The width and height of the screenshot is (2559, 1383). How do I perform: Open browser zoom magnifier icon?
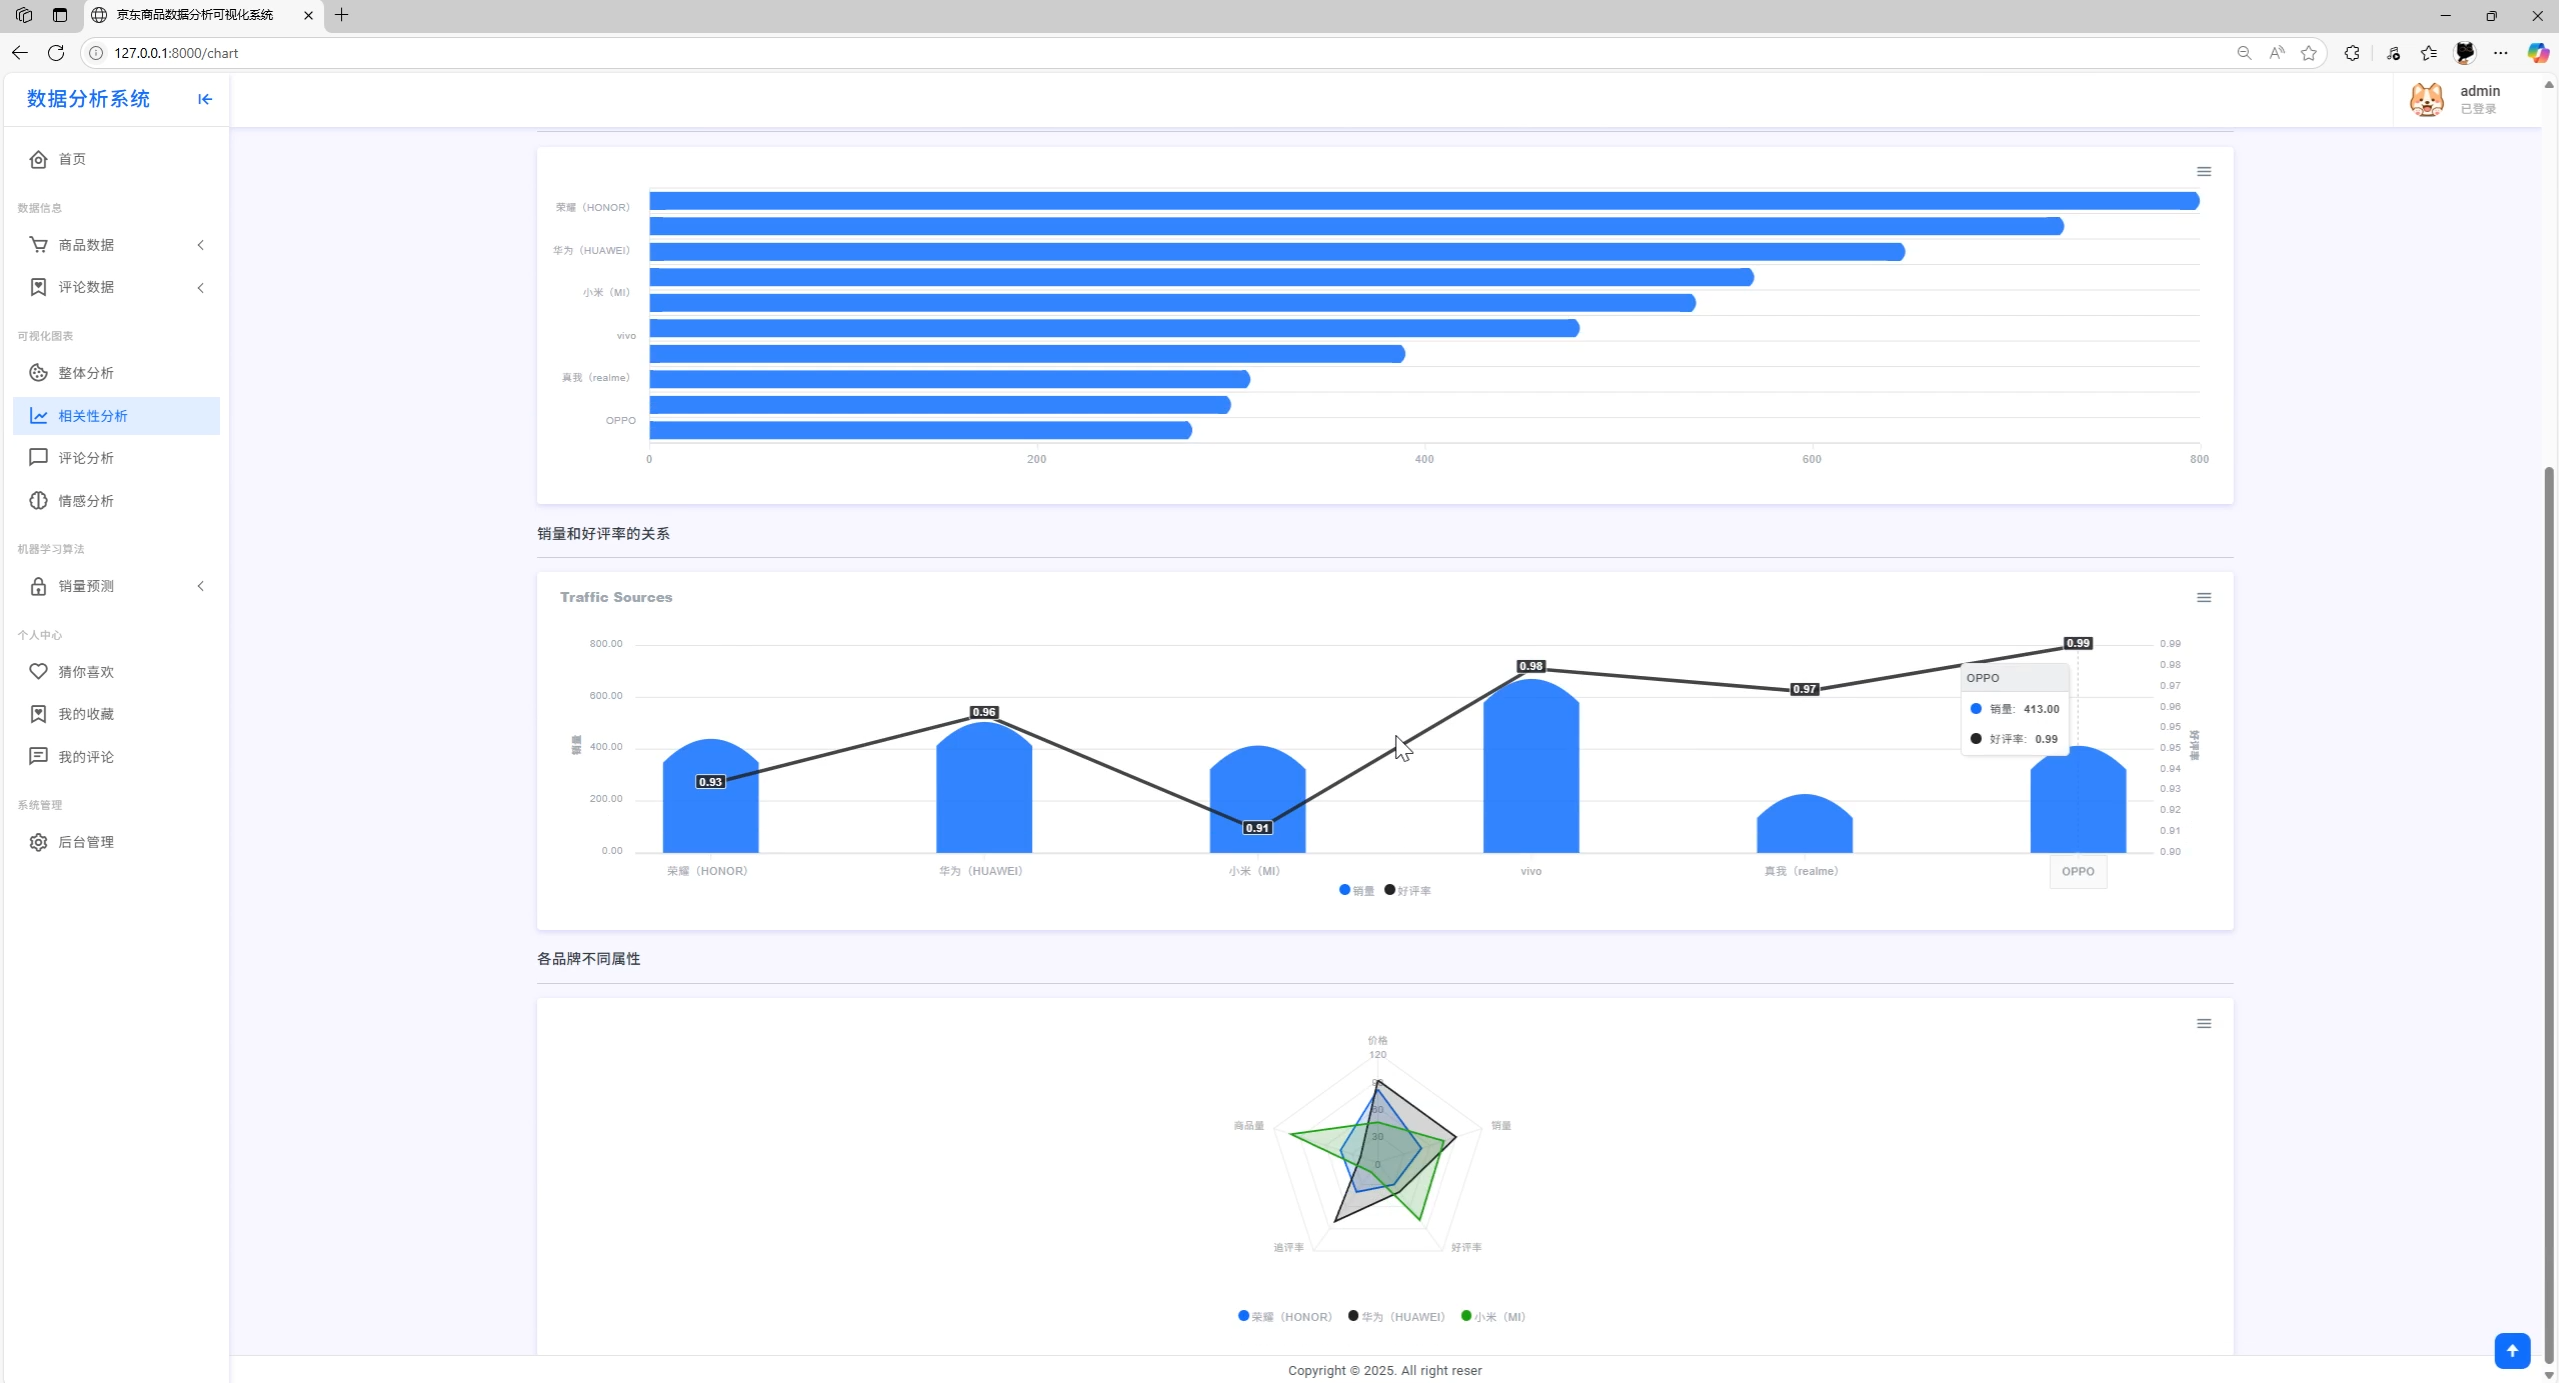pos(2244,53)
